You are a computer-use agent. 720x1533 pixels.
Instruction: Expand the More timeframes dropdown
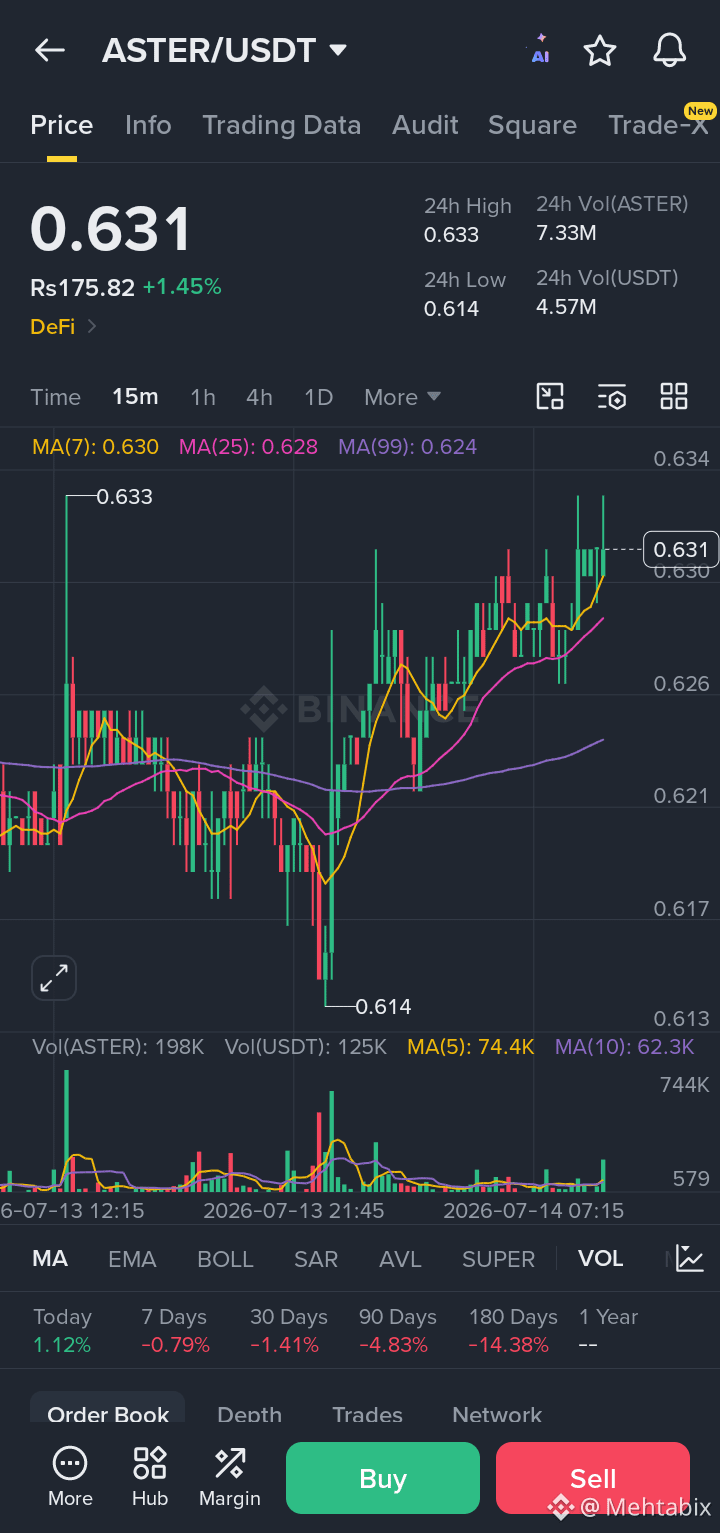click(x=403, y=397)
